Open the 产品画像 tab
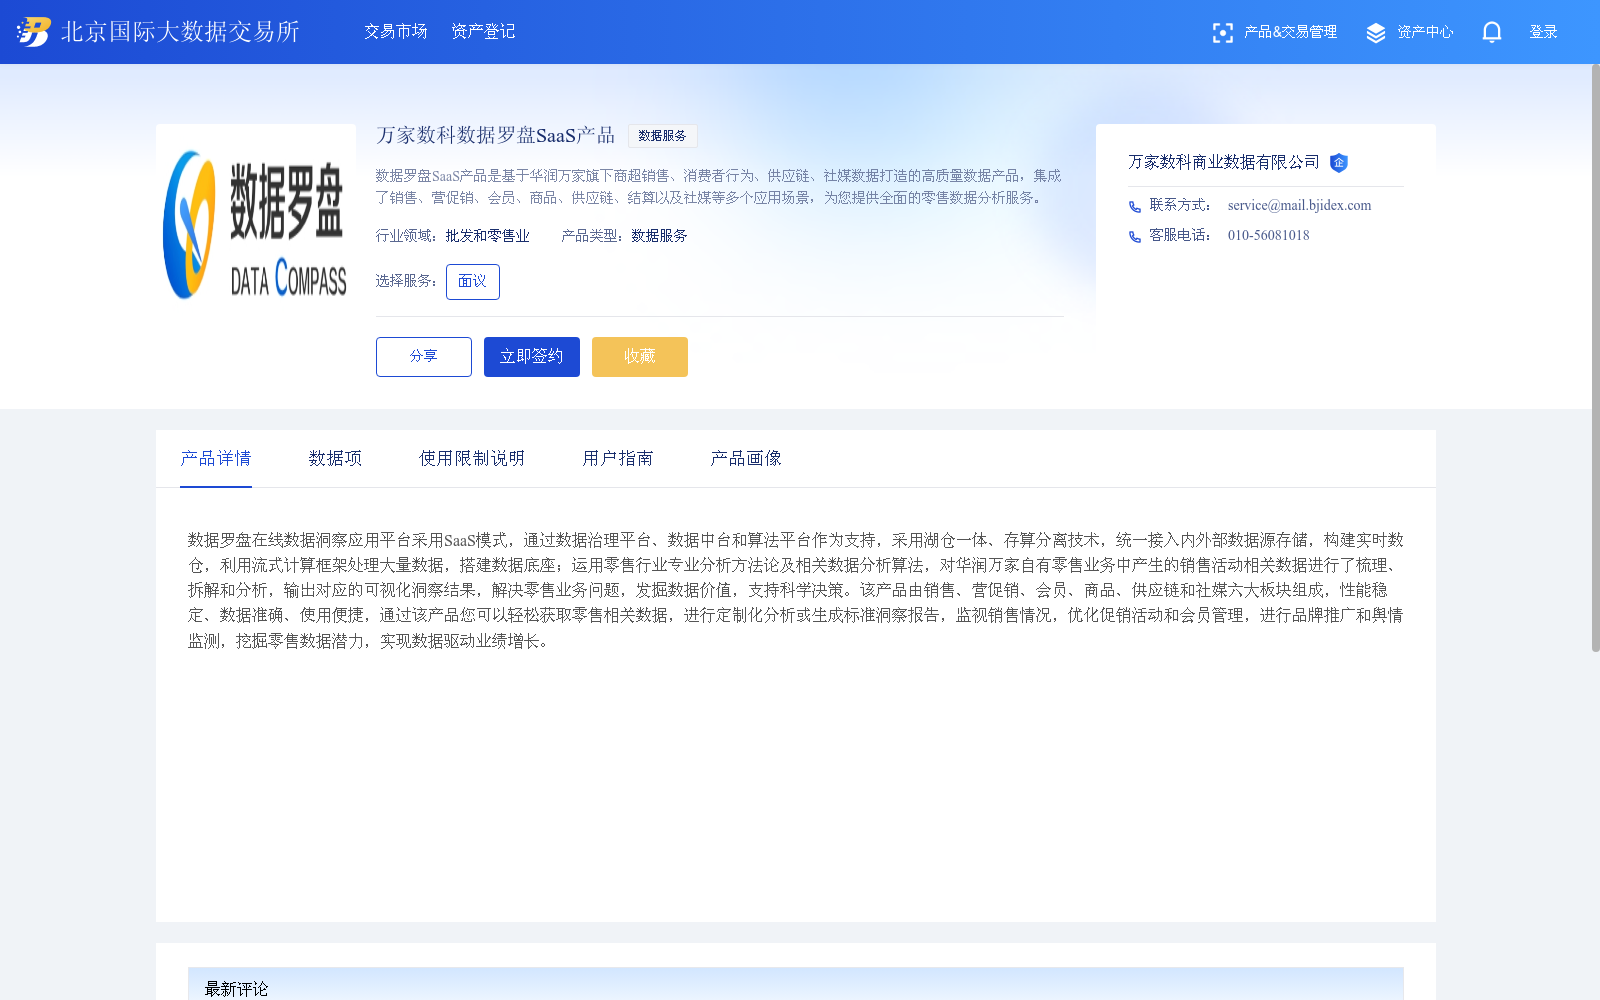Viewport: 1600px width, 1000px height. (746, 458)
